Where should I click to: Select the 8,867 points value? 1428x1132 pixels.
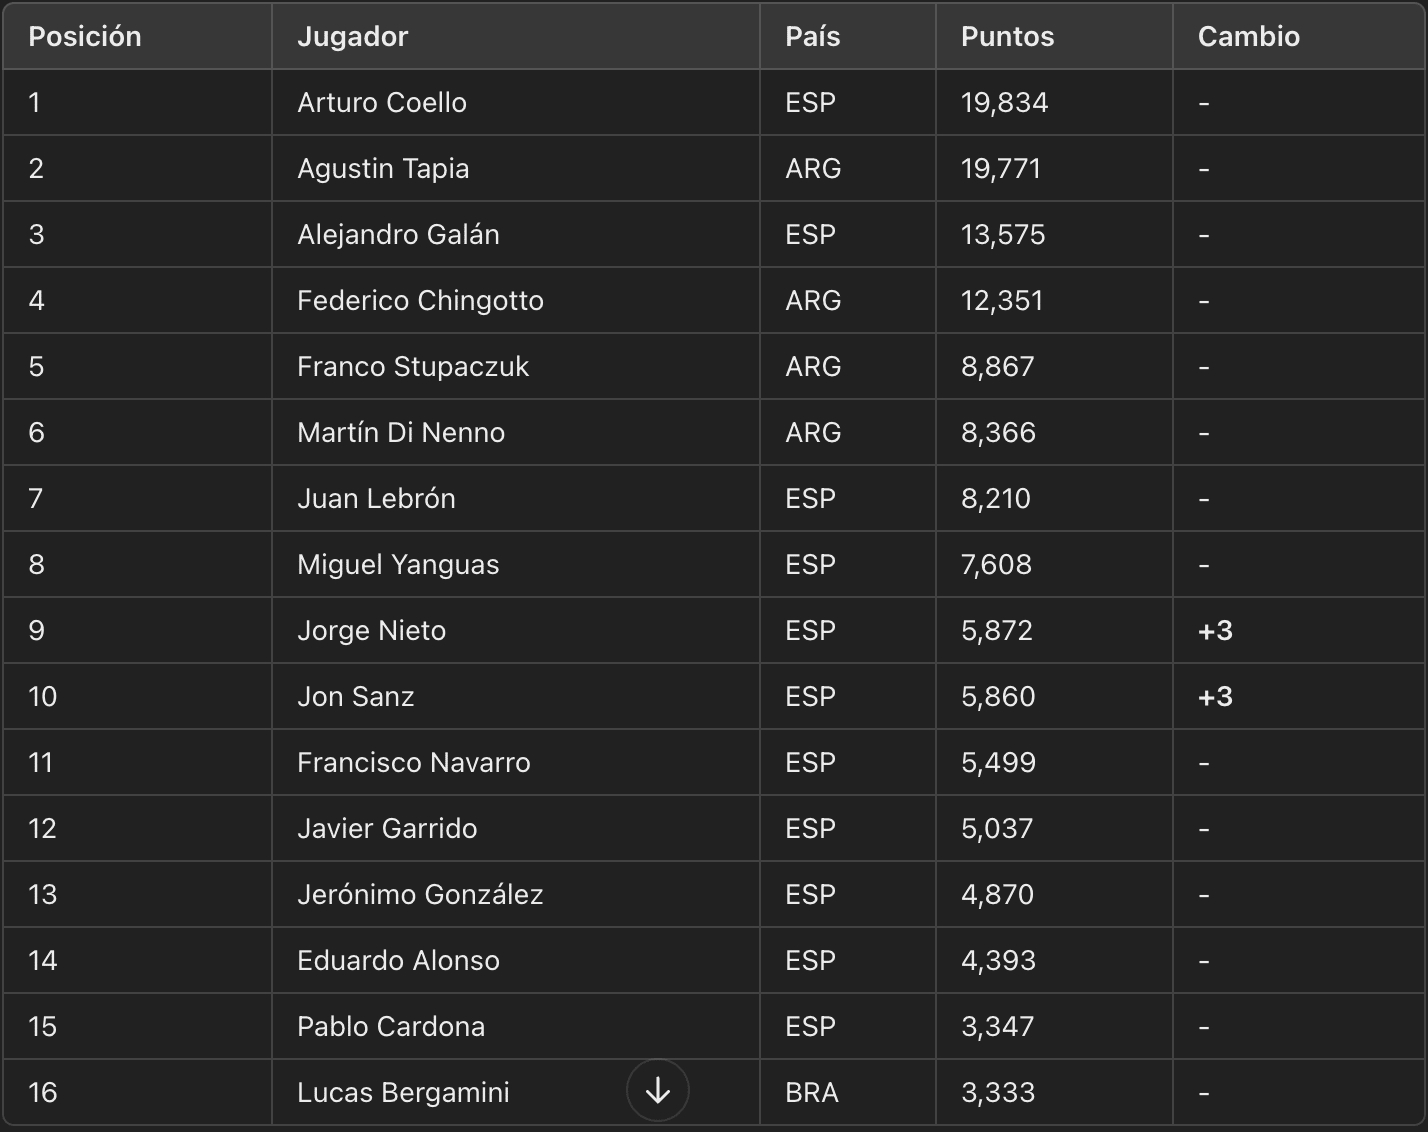click(x=998, y=366)
